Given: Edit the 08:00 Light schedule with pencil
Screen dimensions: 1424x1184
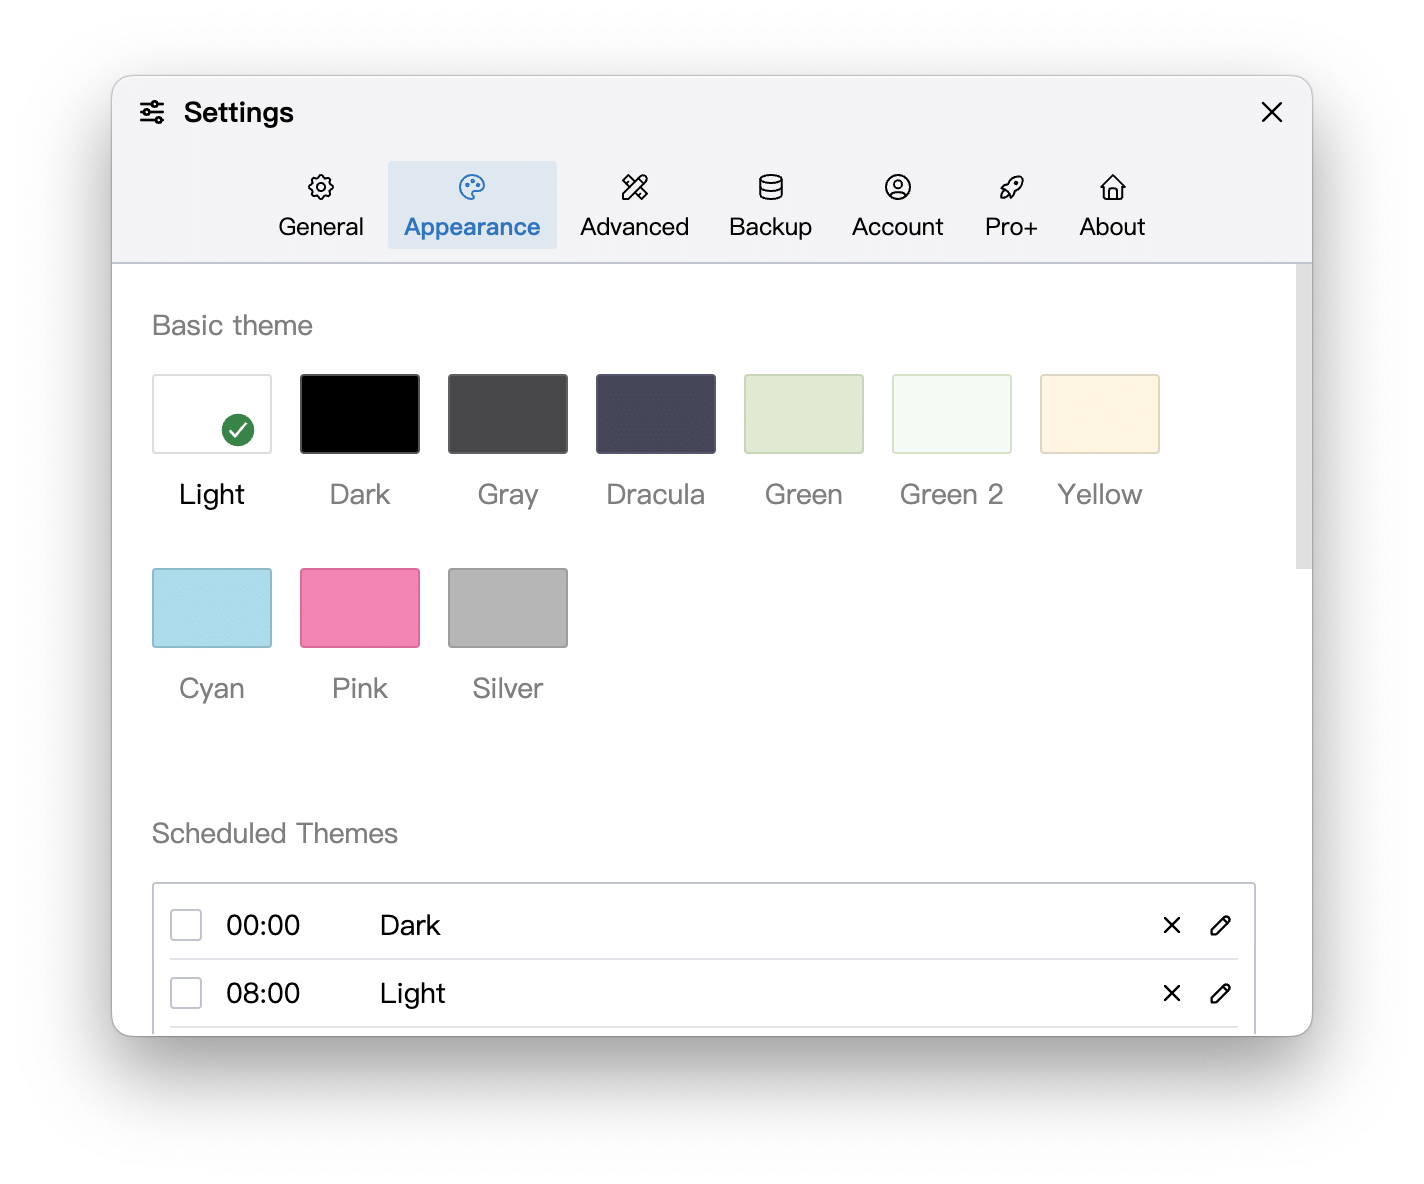Looking at the screenshot, I should click(1220, 993).
